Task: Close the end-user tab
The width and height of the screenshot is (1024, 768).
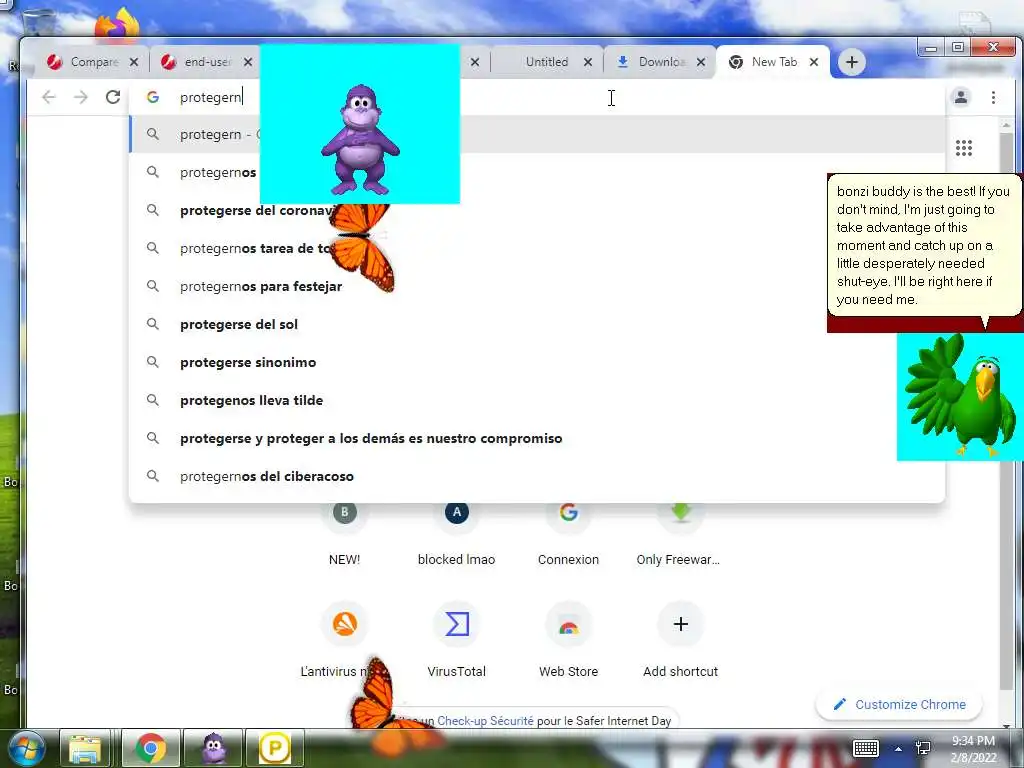Action: point(248,62)
